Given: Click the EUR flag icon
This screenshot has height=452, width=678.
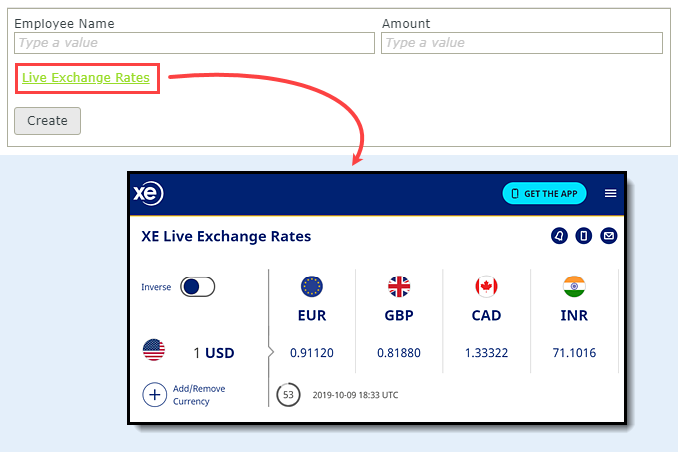Looking at the screenshot, I should tap(312, 287).
